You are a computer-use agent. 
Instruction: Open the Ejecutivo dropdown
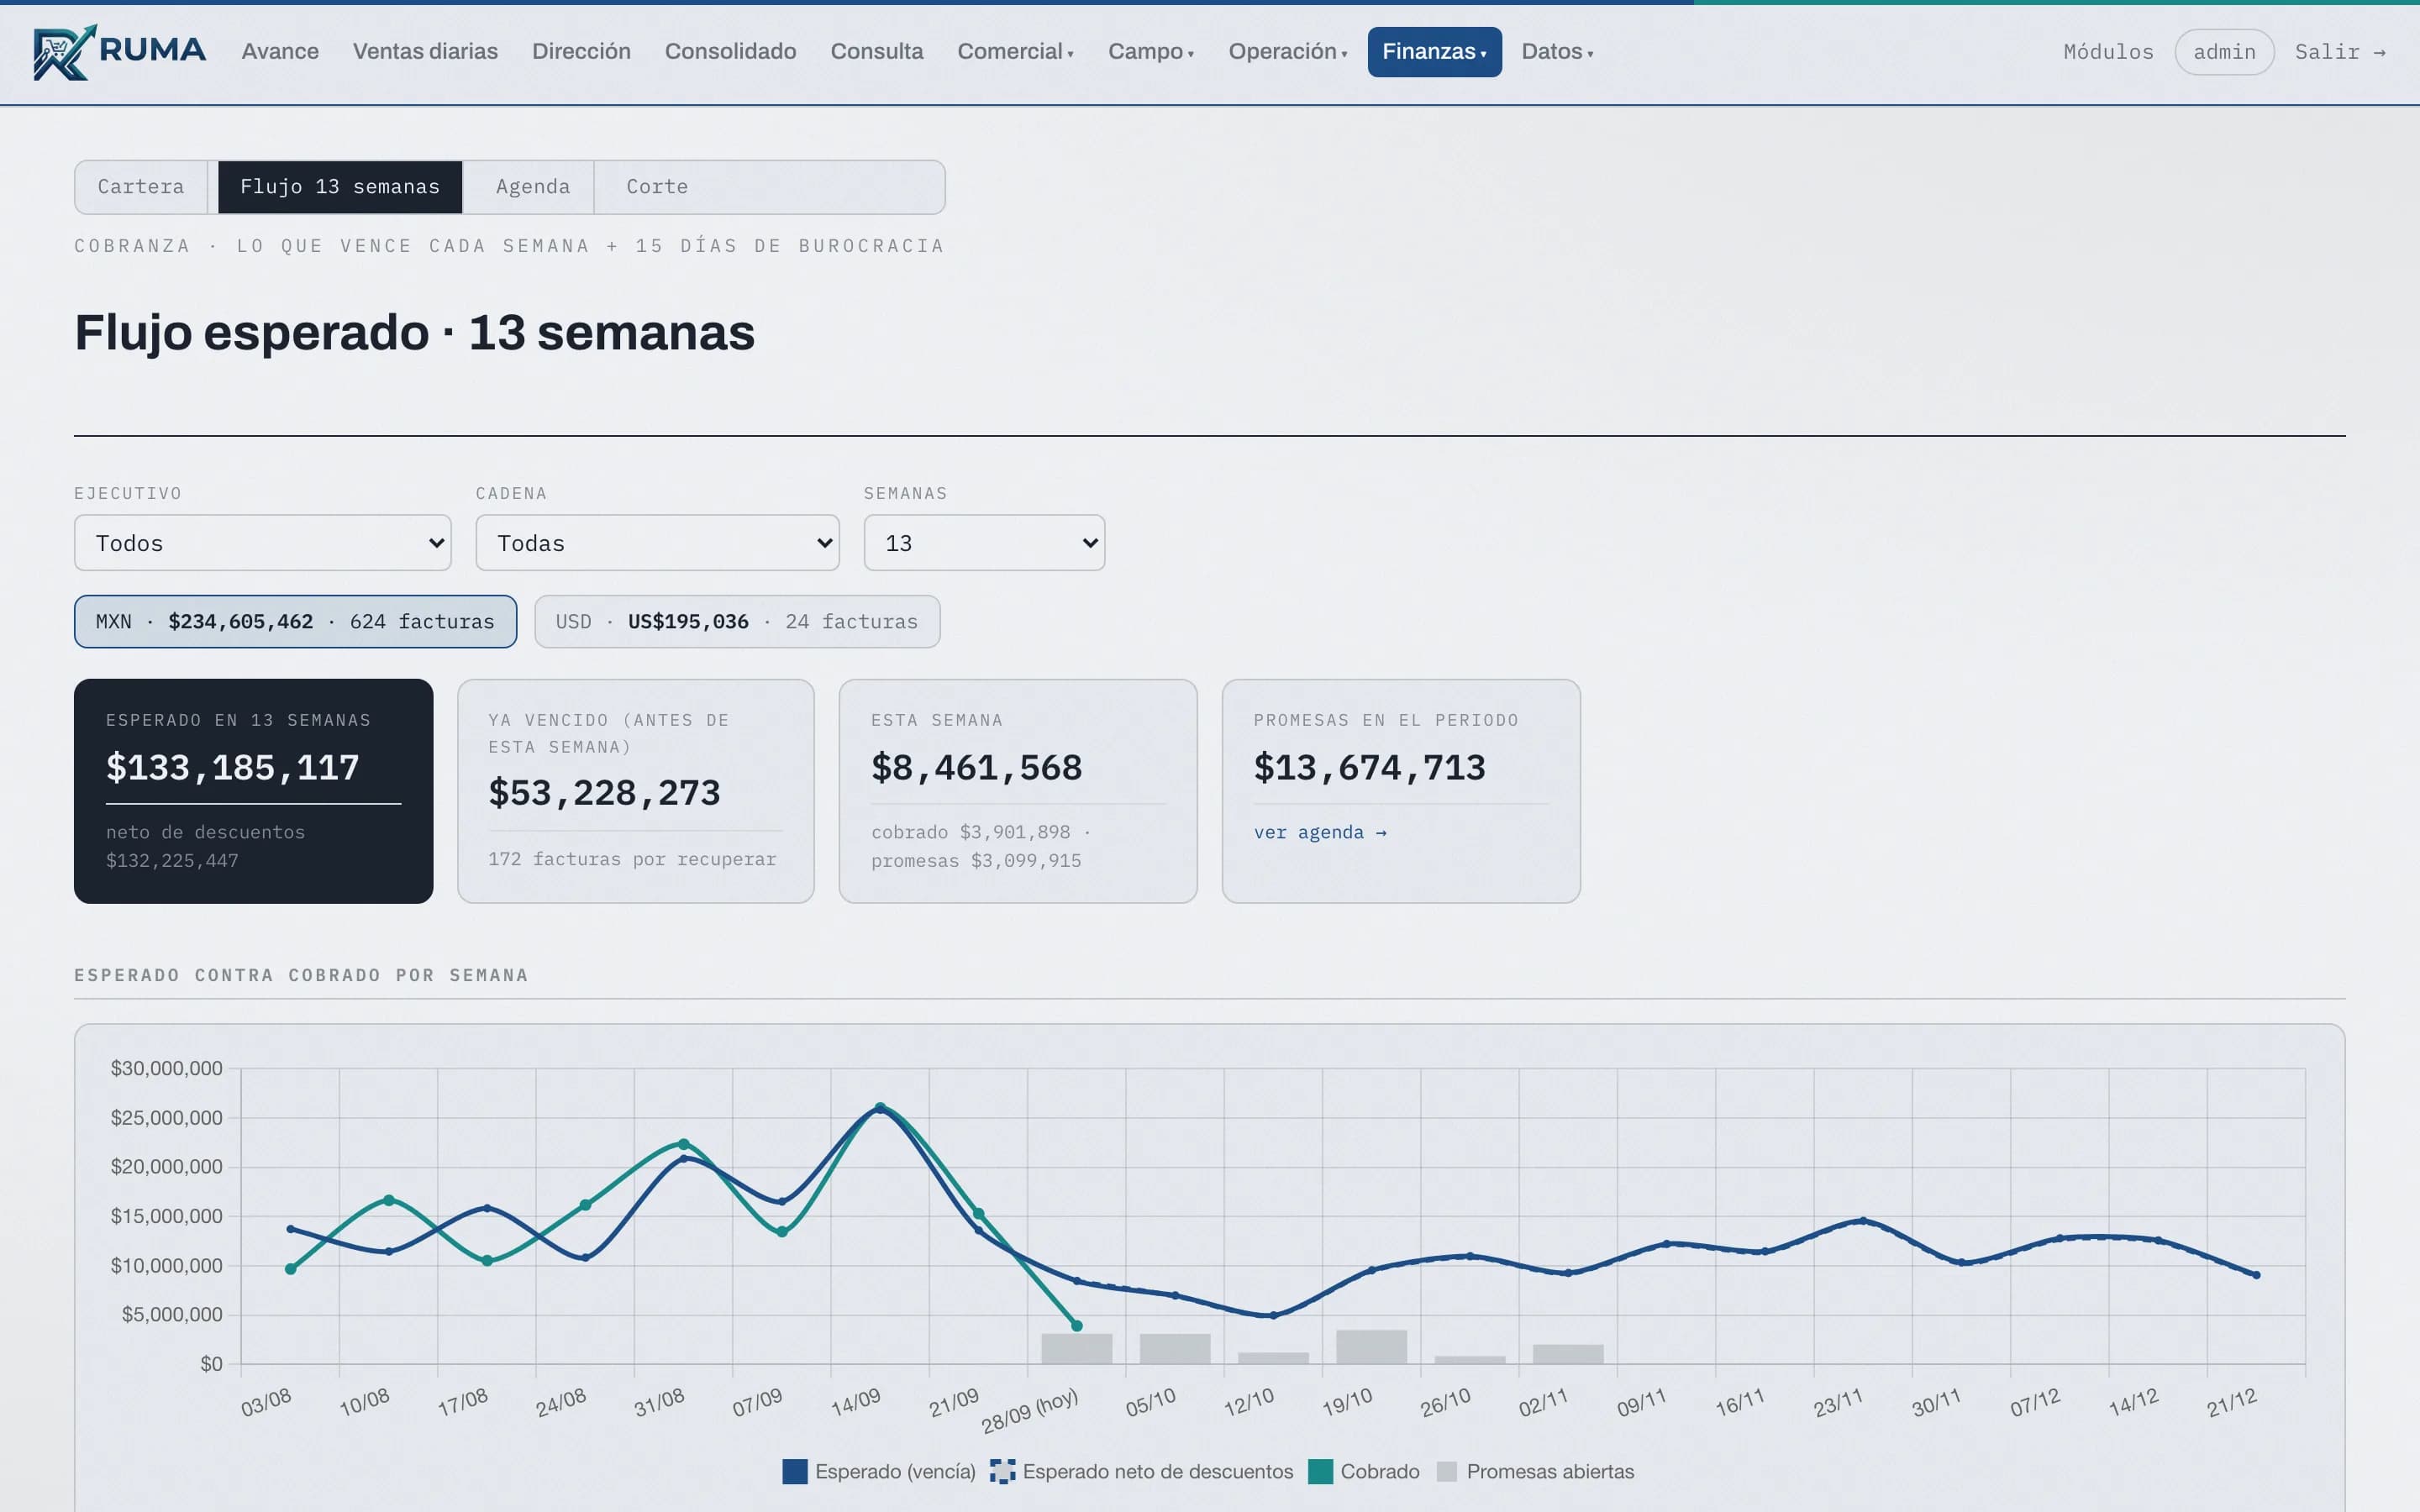pyautogui.click(x=263, y=543)
